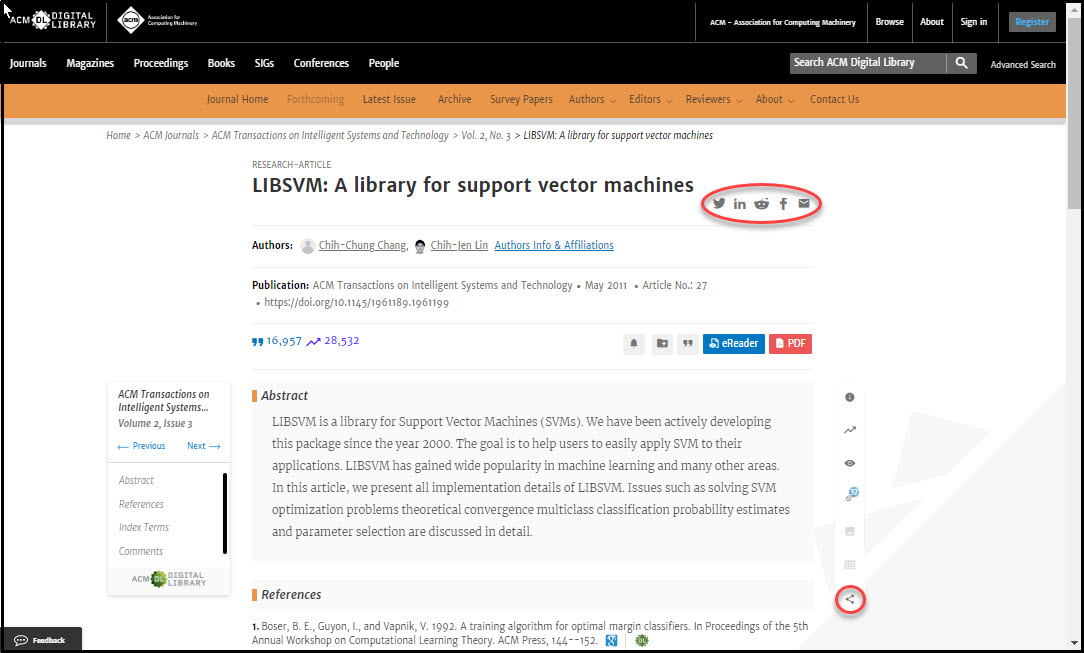Screen dimensions: 1084x653
Task: Click Vol. 2, No. 3 breadcrumb
Action: coord(486,135)
